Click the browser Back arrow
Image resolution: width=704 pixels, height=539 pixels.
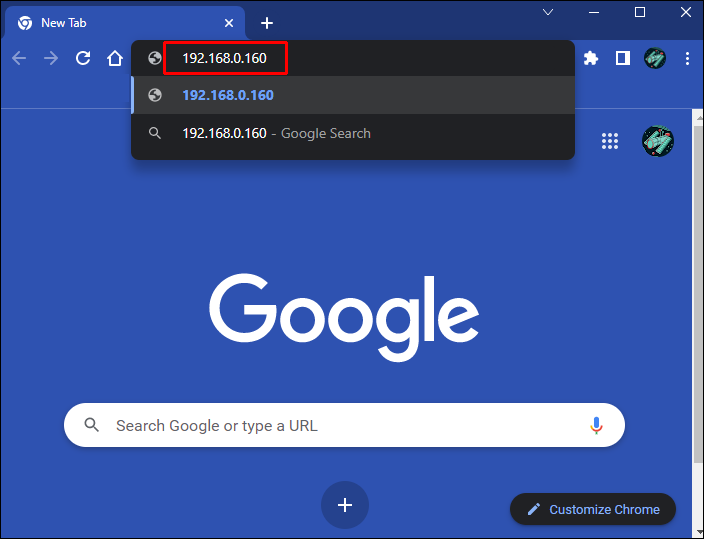(19, 58)
